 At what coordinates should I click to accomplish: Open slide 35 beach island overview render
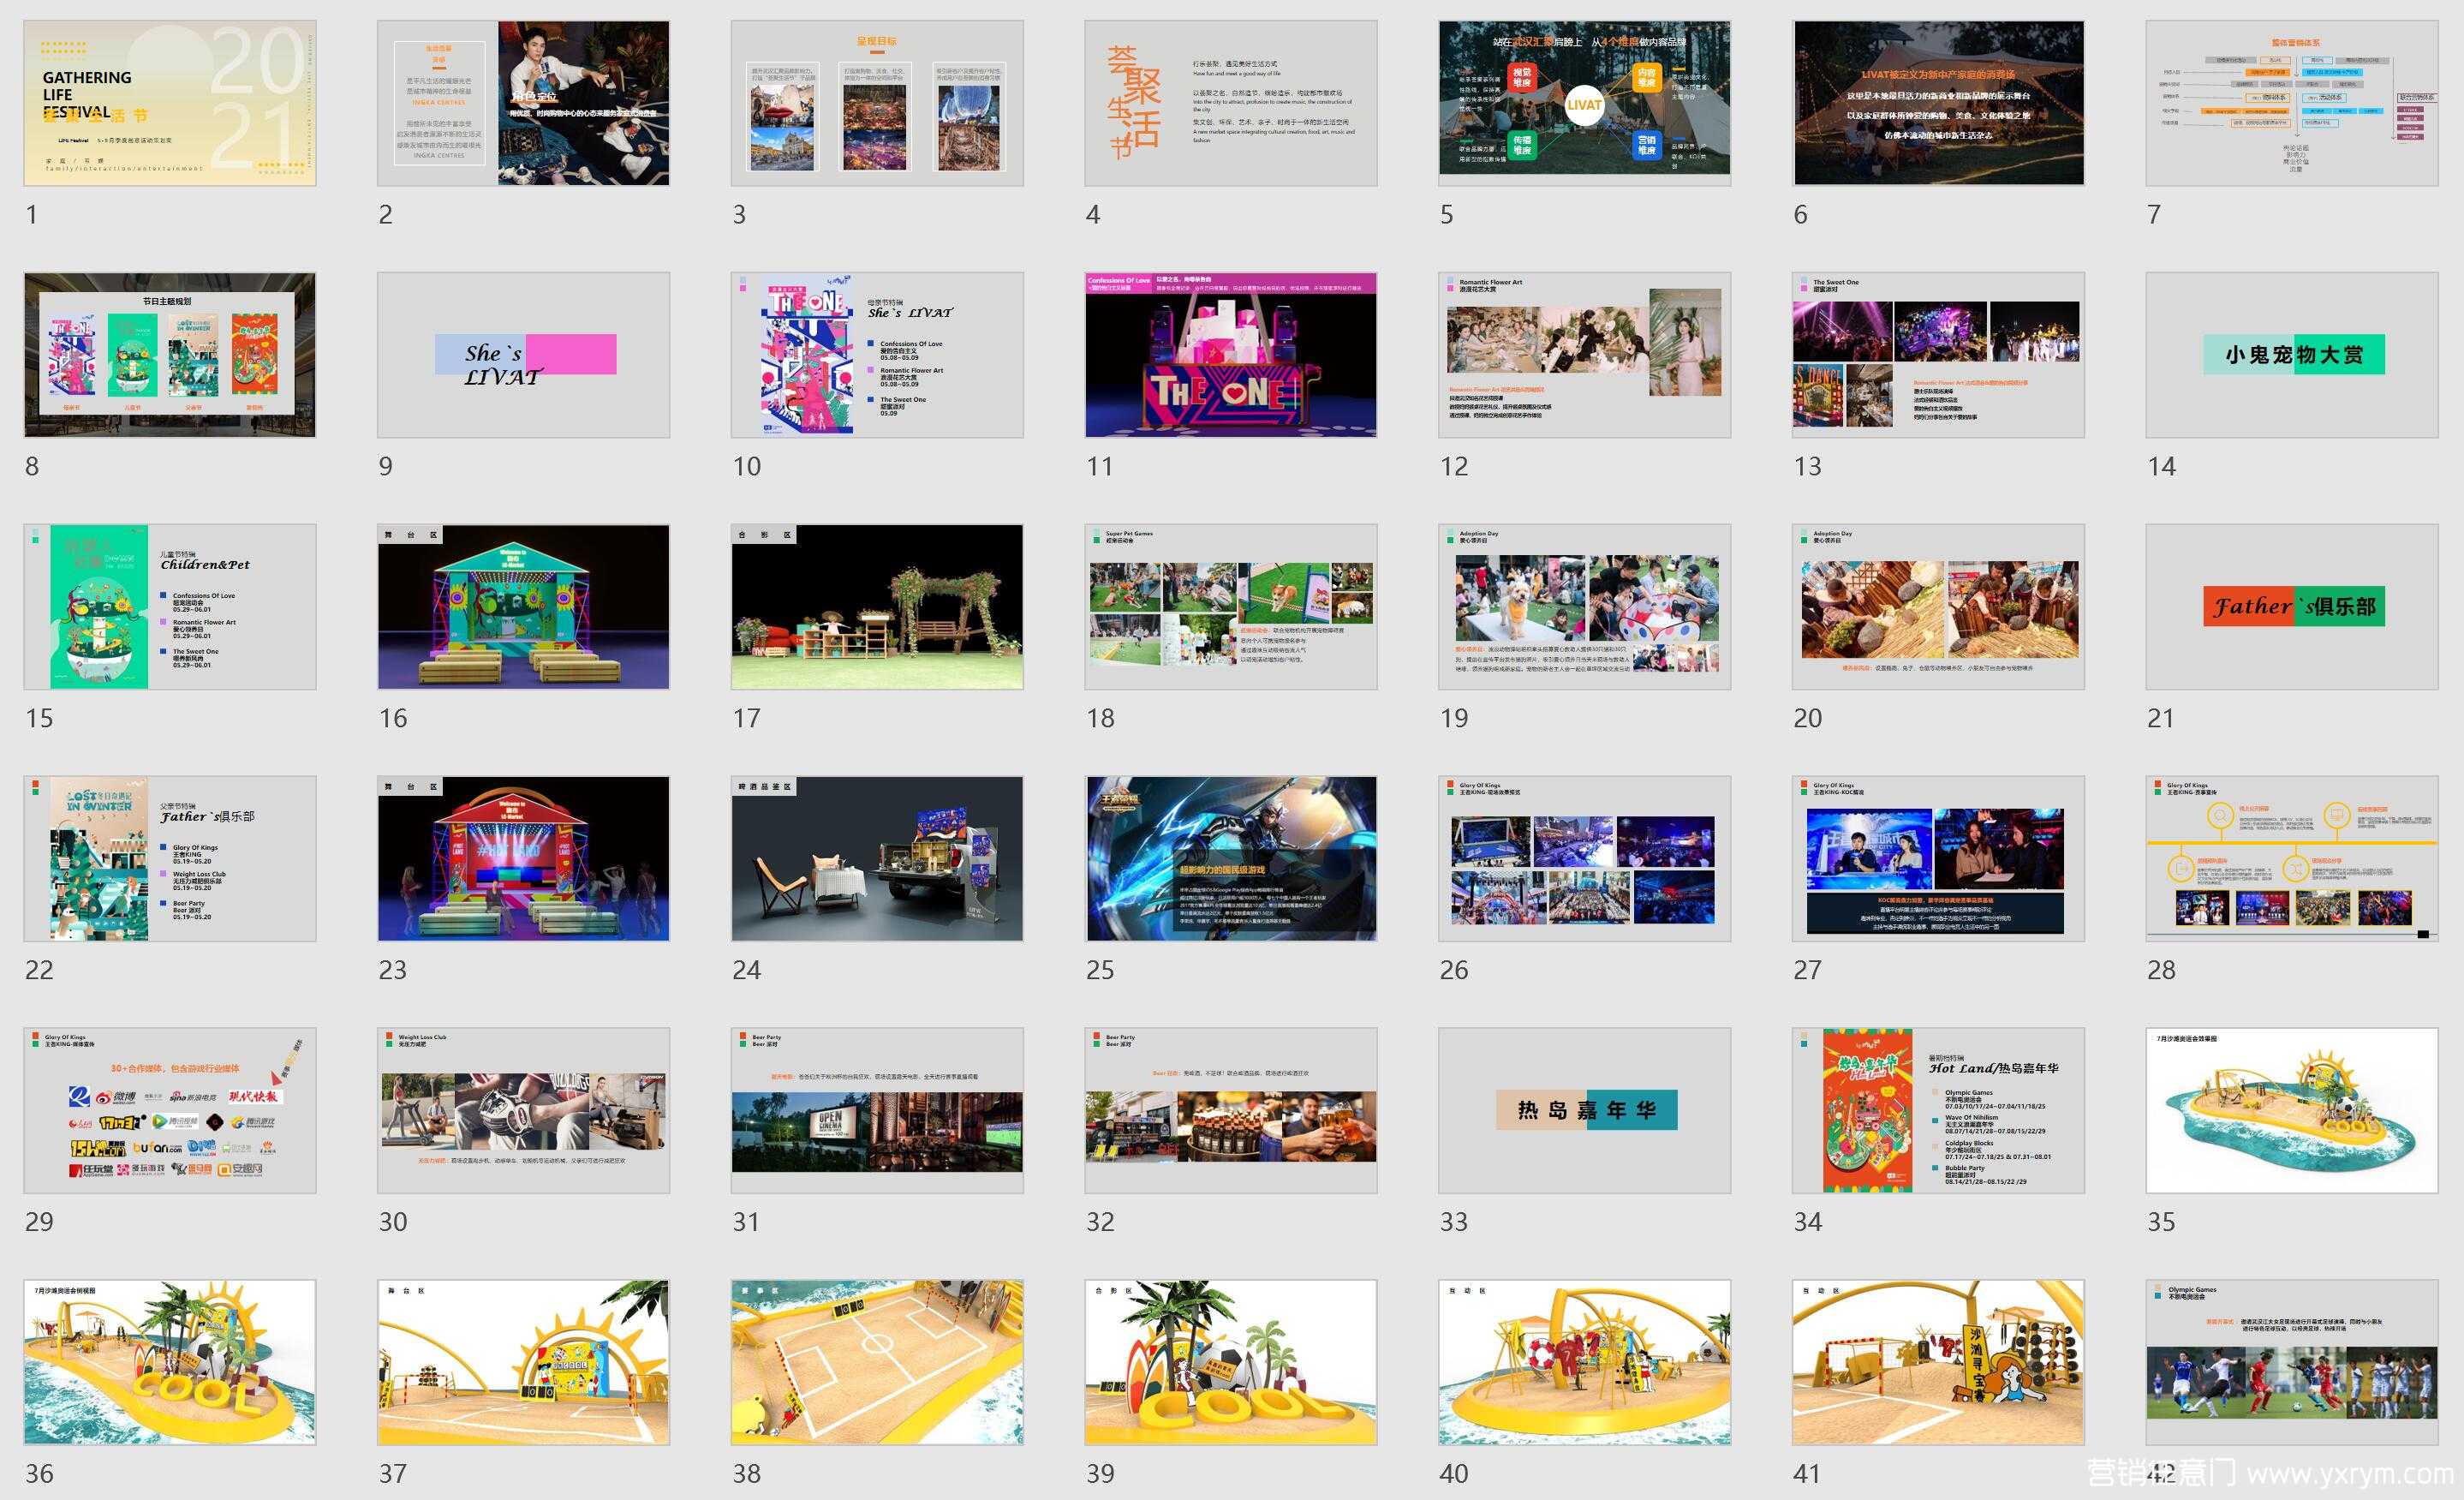click(x=2292, y=1111)
